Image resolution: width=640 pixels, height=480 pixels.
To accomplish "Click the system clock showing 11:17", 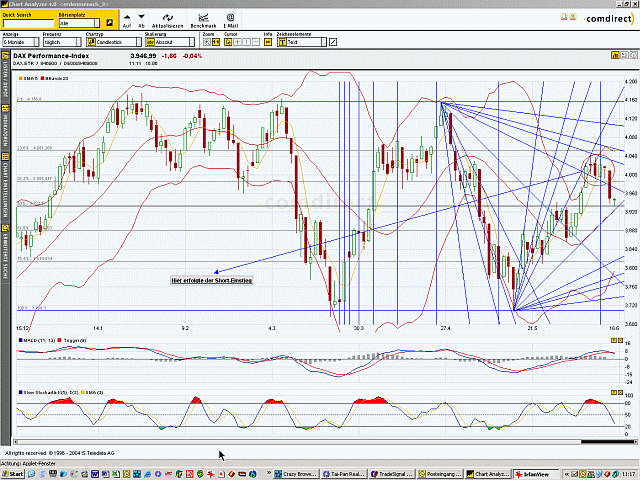I will coord(628,474).
